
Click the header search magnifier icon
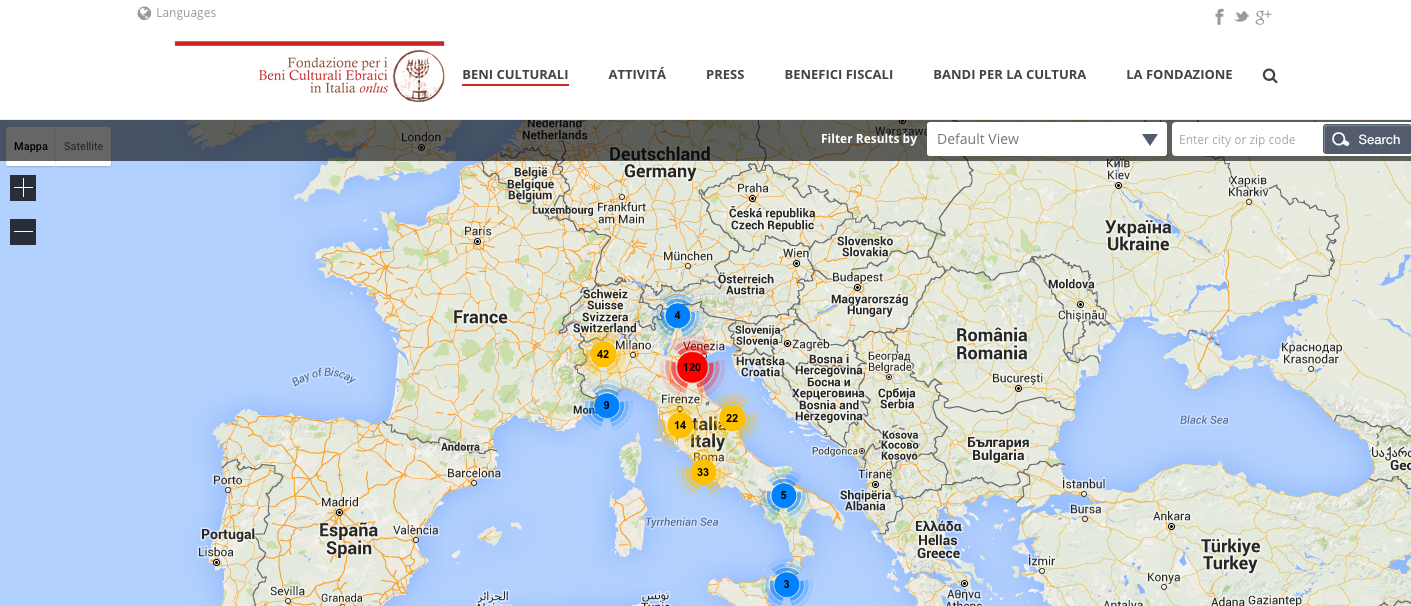[1270, 75]
